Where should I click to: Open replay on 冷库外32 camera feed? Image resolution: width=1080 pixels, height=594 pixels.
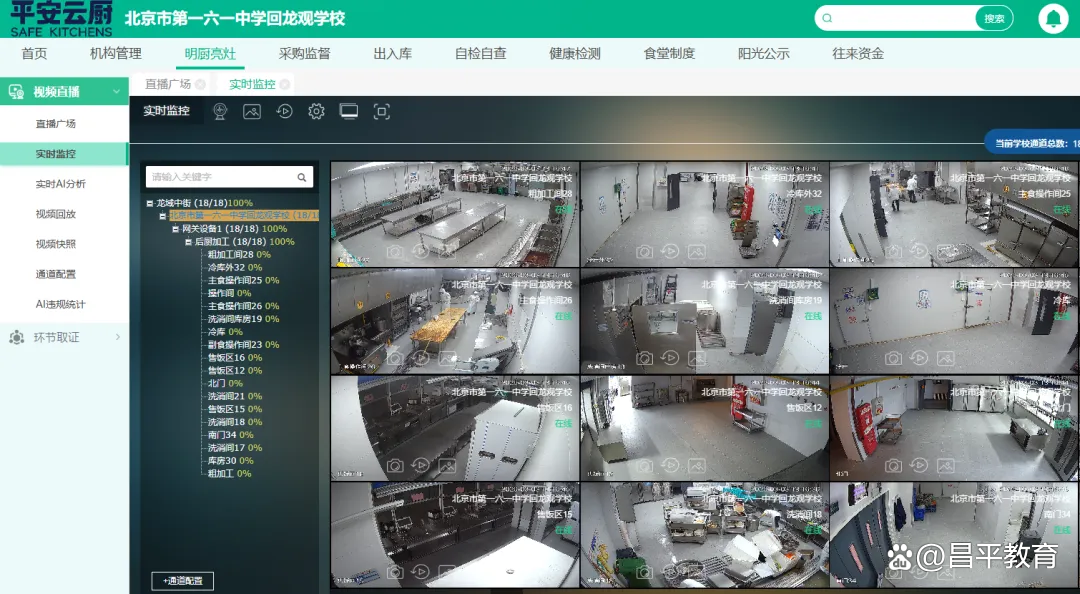pos(671,251)
